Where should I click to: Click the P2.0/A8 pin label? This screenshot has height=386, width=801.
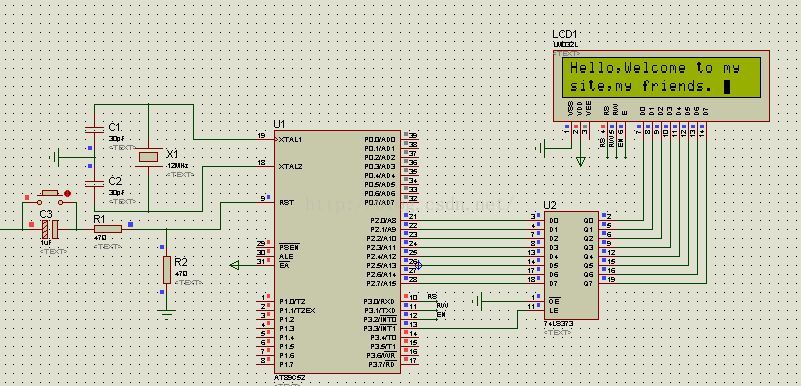[x=382, y=220]
